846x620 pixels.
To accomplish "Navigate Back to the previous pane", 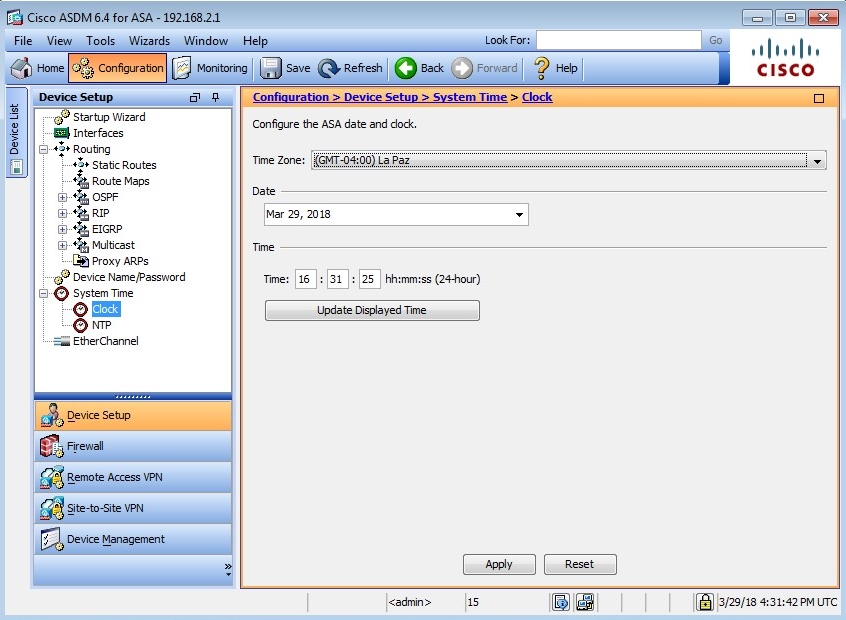I will point(419,68).
